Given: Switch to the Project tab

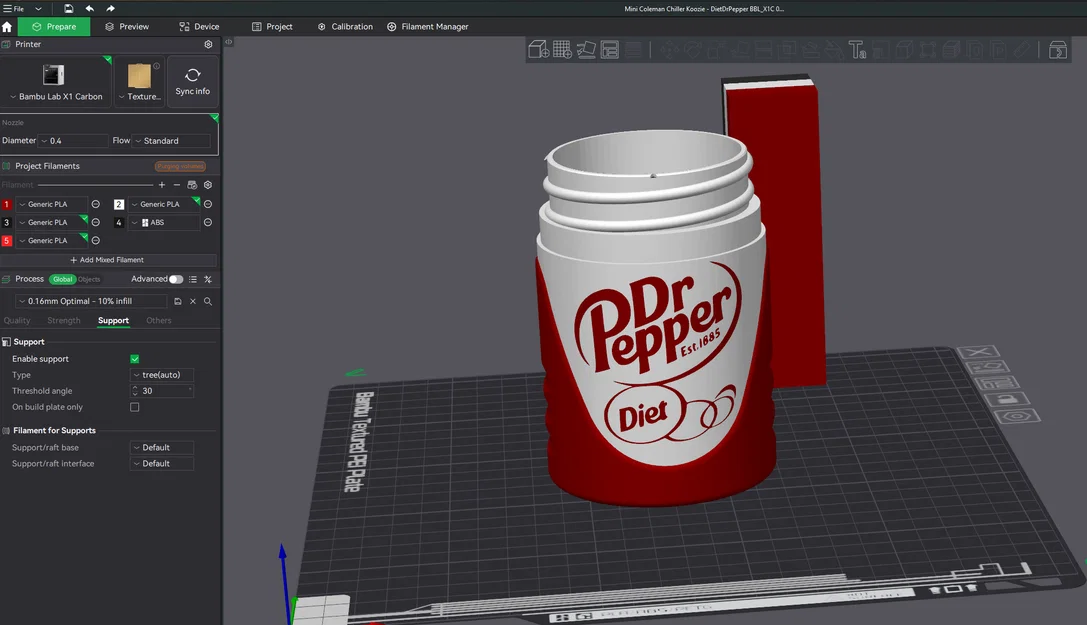Looking at the screenshot, I should 272,26.
